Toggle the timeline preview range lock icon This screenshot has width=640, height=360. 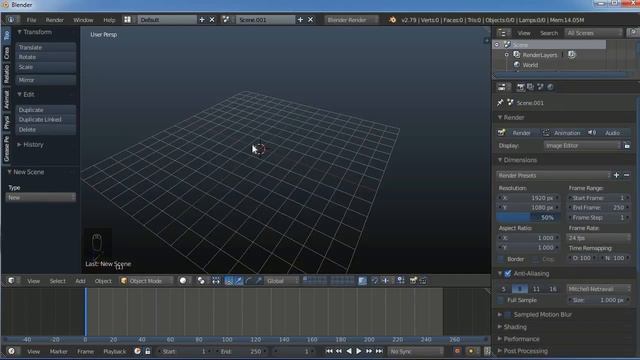[x=148, y=351]
